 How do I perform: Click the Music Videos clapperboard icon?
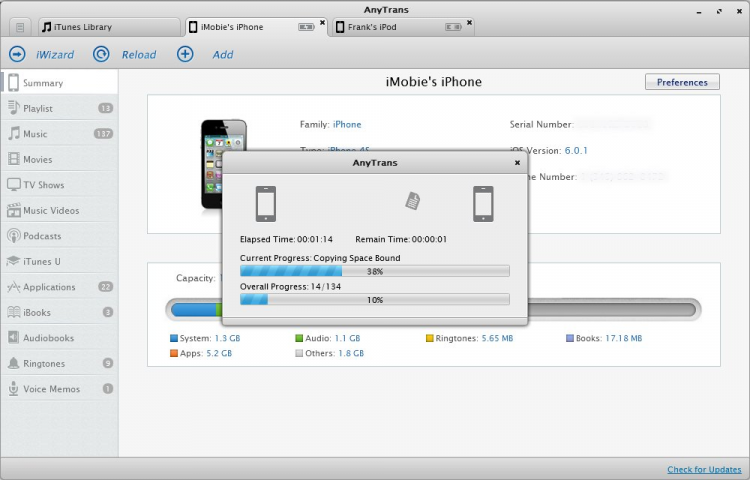(x=13, y=210)
